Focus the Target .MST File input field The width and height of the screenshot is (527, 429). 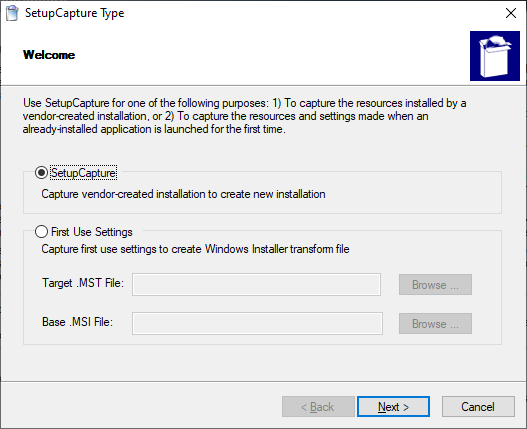point(256,284)
